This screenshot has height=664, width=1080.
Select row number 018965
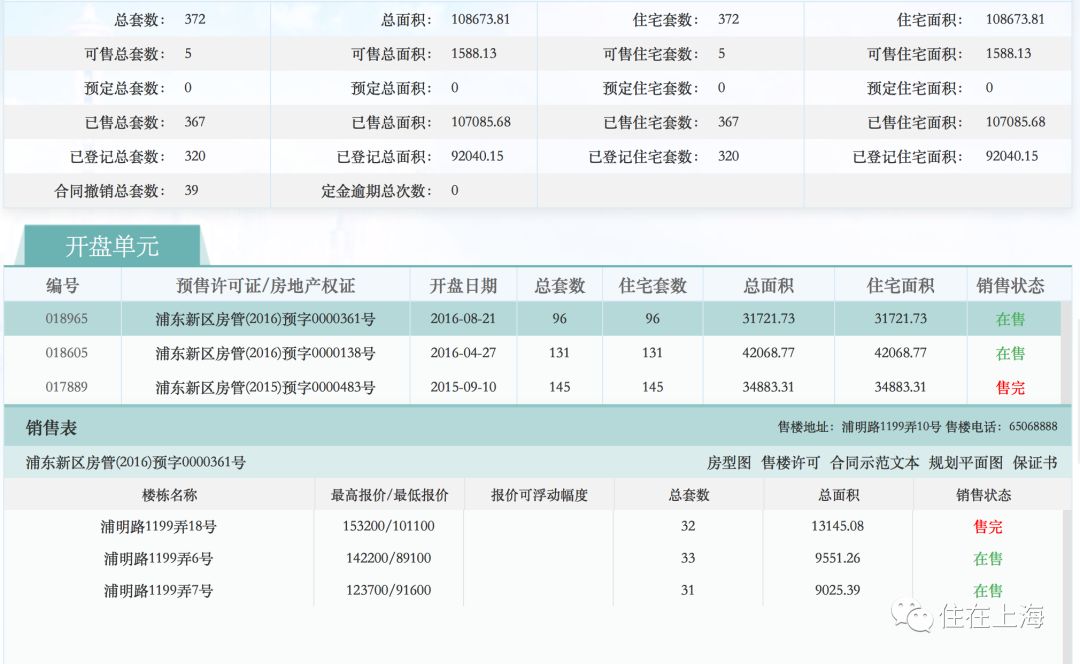pos(66,319)
